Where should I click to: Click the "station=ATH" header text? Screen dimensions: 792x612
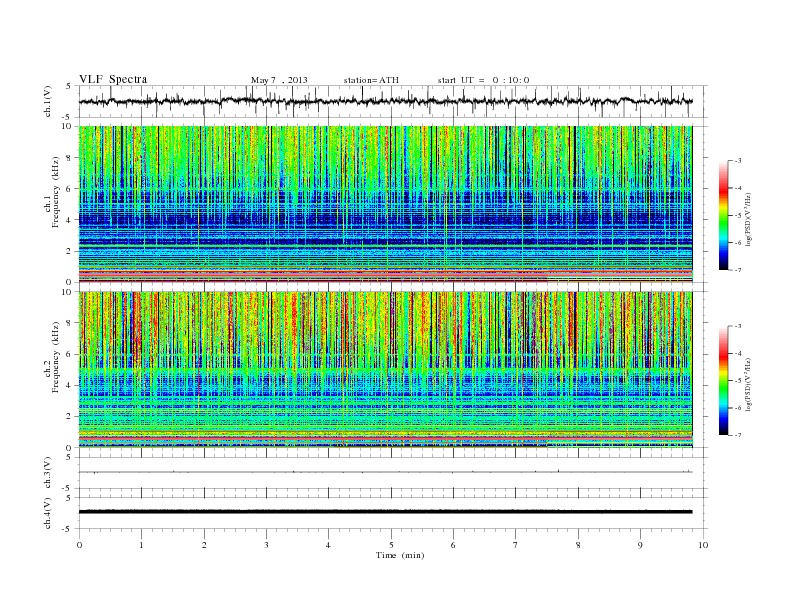tap(371, 80)
